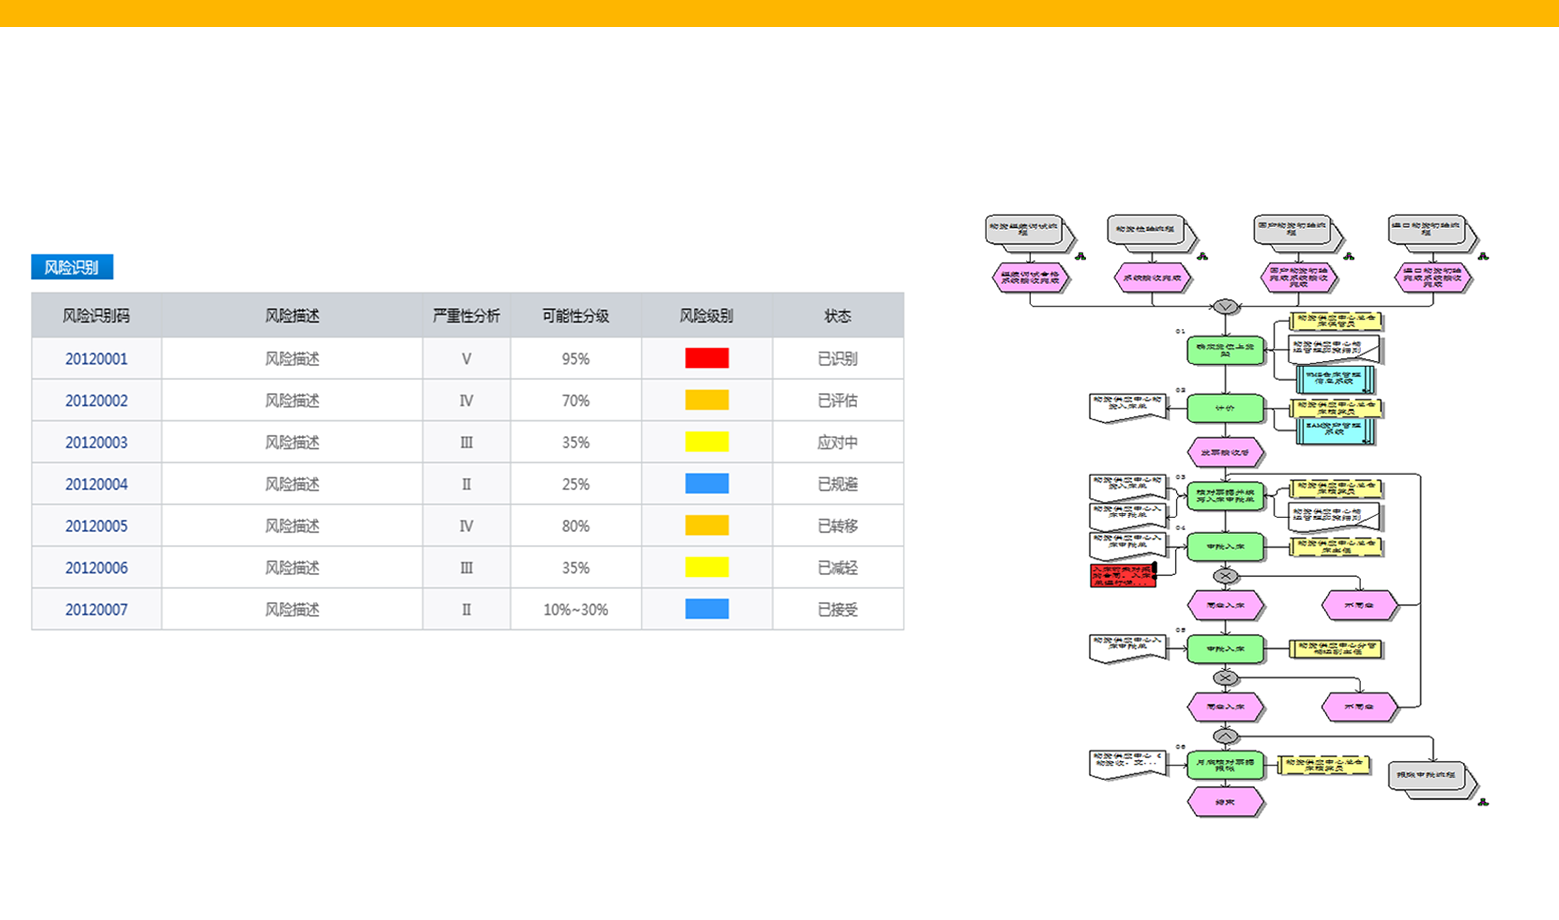This screenshot has height=920, width=1559.
Task: Click the yellow risk level swatch for 20120003
Action: click(x=706, y=442)
